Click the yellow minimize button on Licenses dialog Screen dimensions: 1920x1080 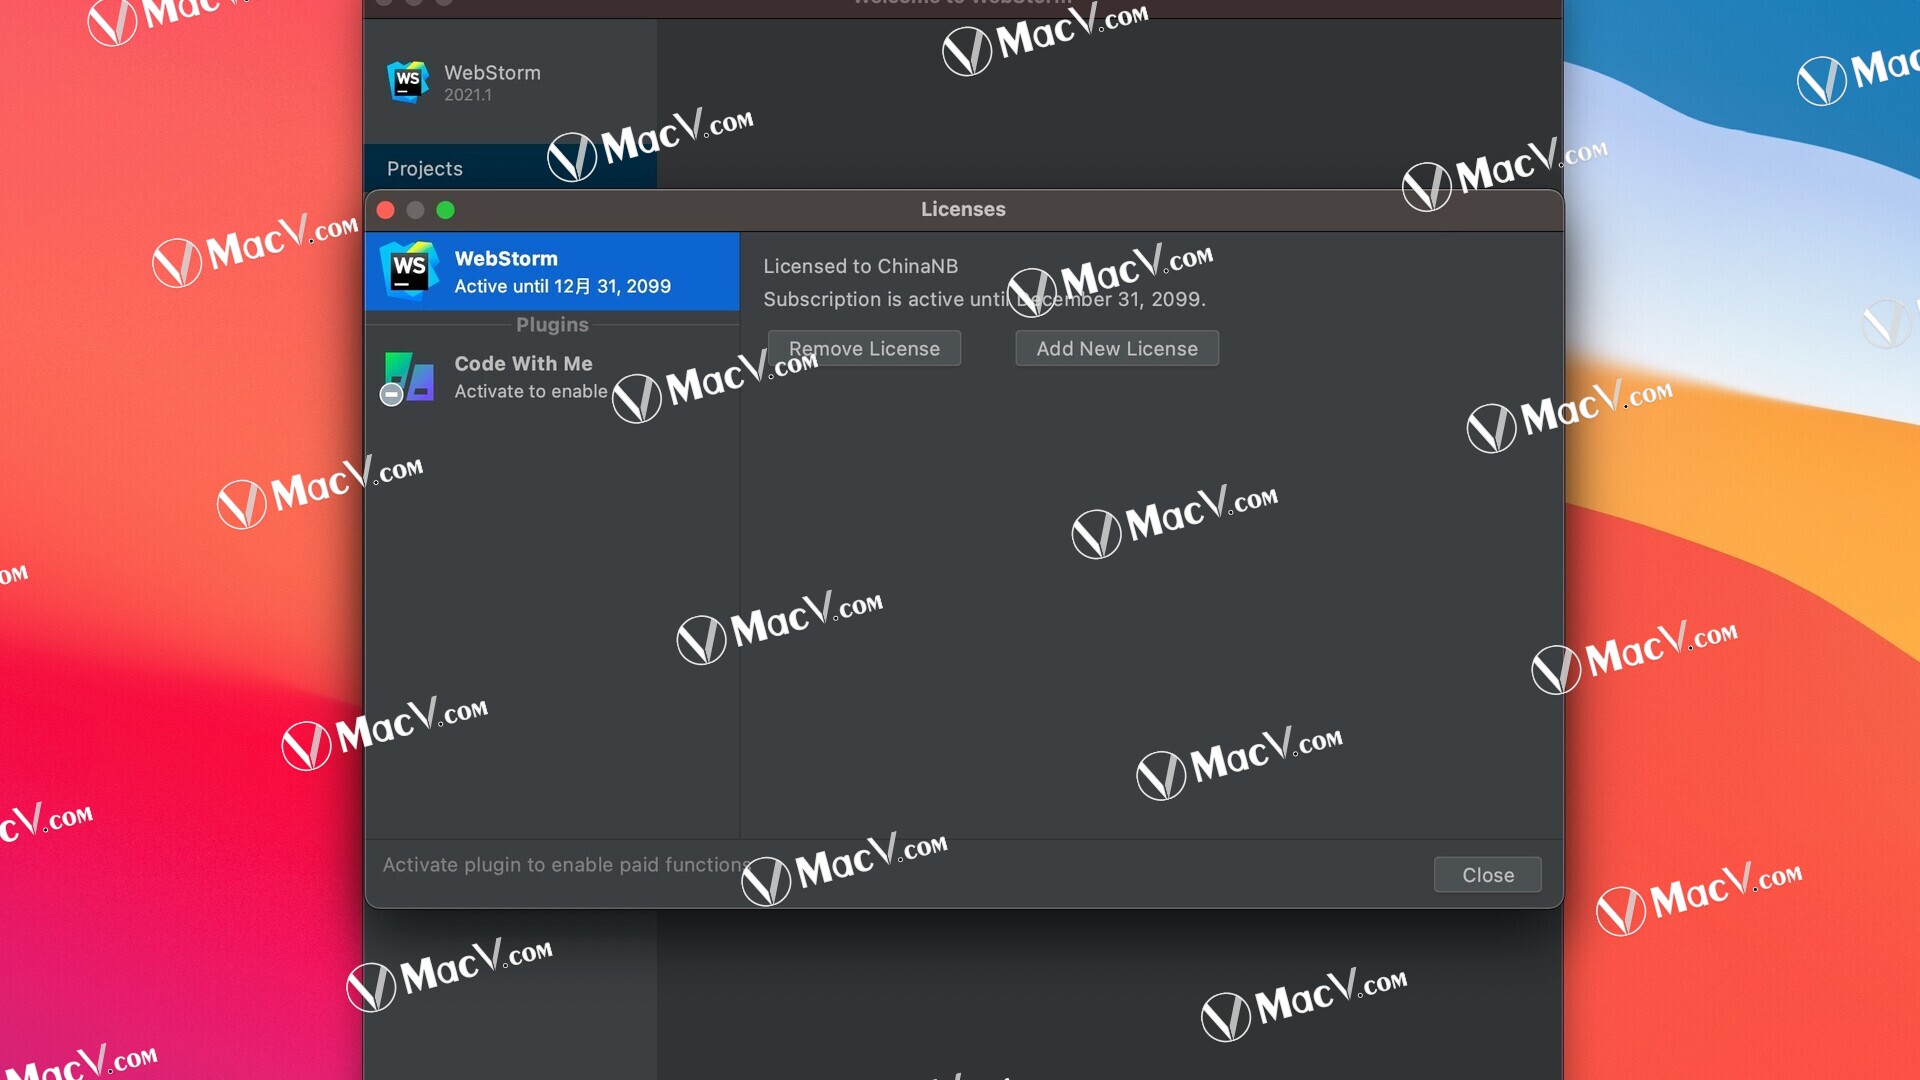coord(415,210)
